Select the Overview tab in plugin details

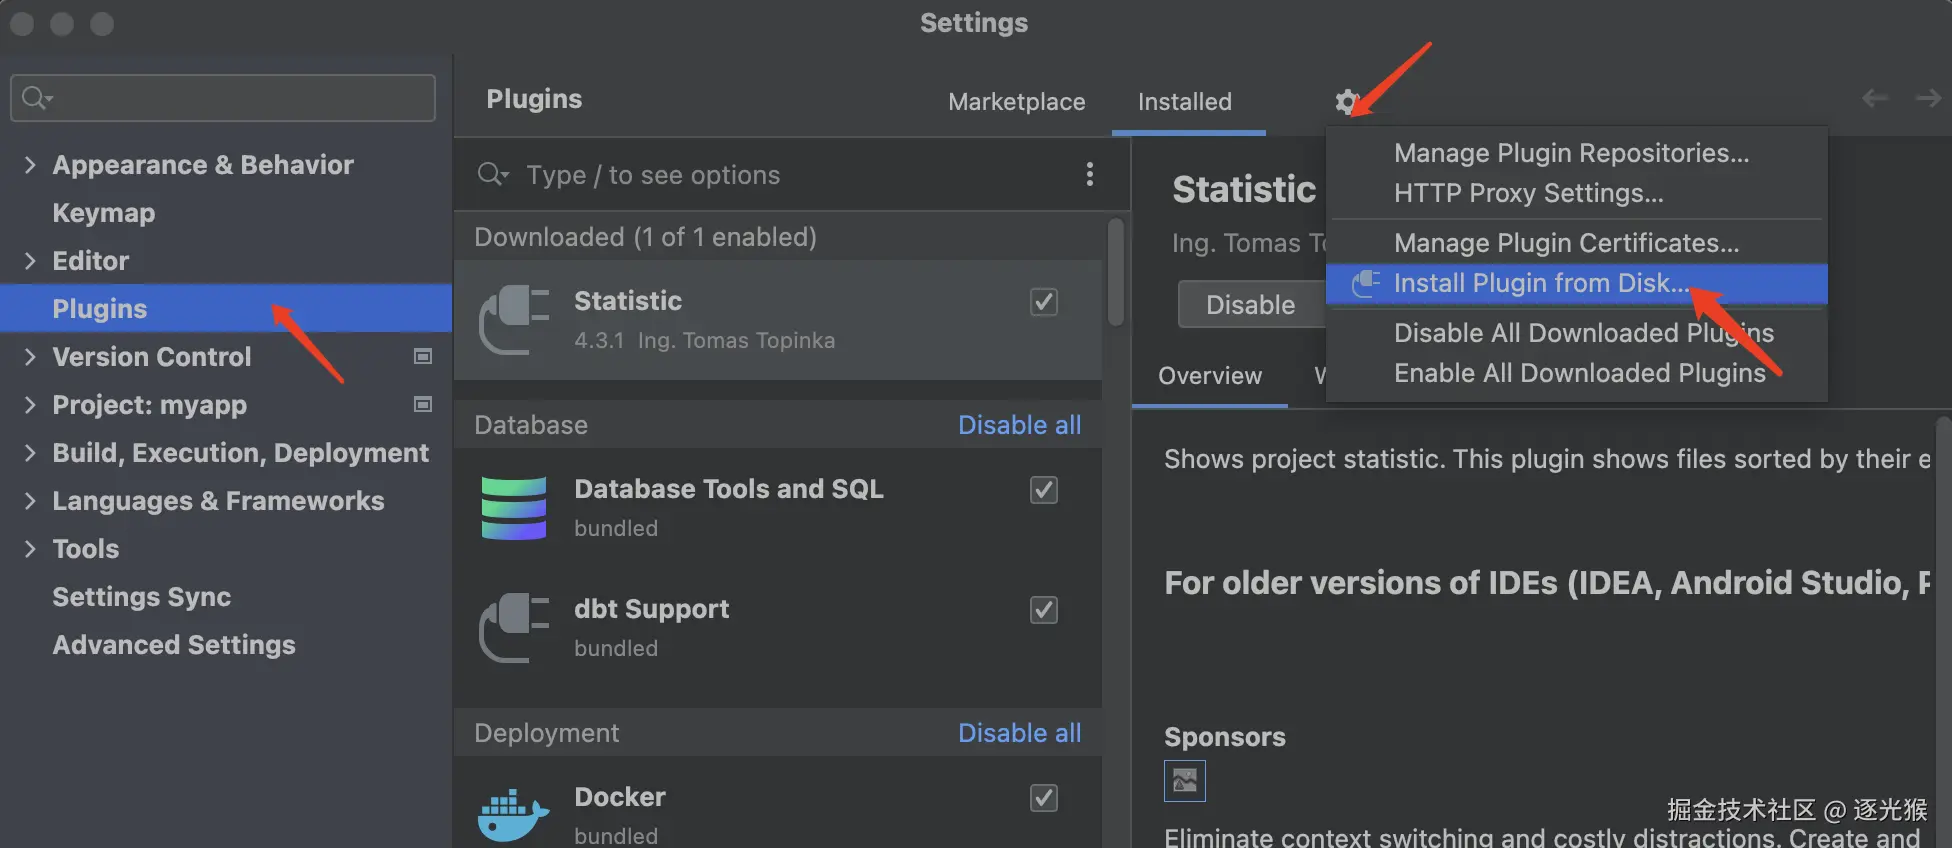(x=1210, y=376)
